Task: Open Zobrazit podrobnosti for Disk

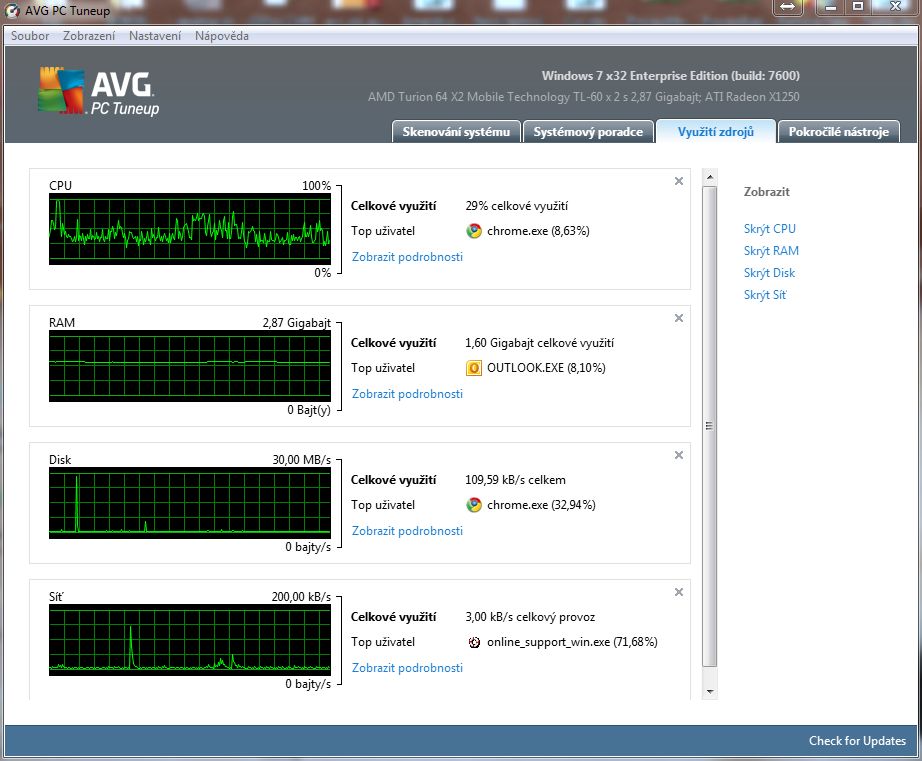Action: [407, 531]
